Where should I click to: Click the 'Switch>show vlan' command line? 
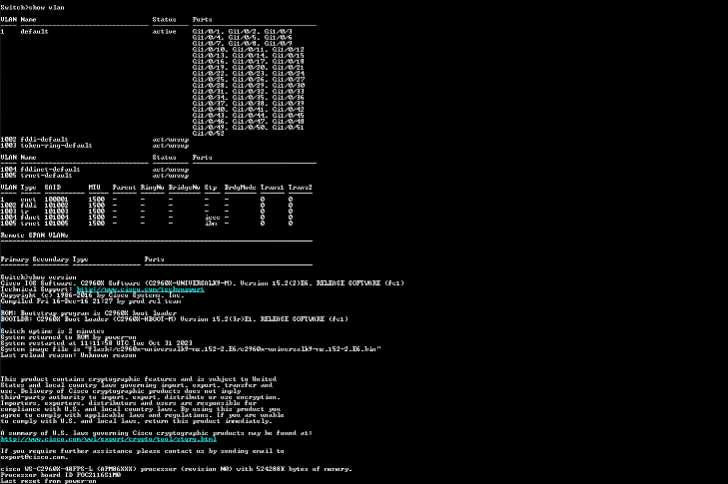[32, 7]
